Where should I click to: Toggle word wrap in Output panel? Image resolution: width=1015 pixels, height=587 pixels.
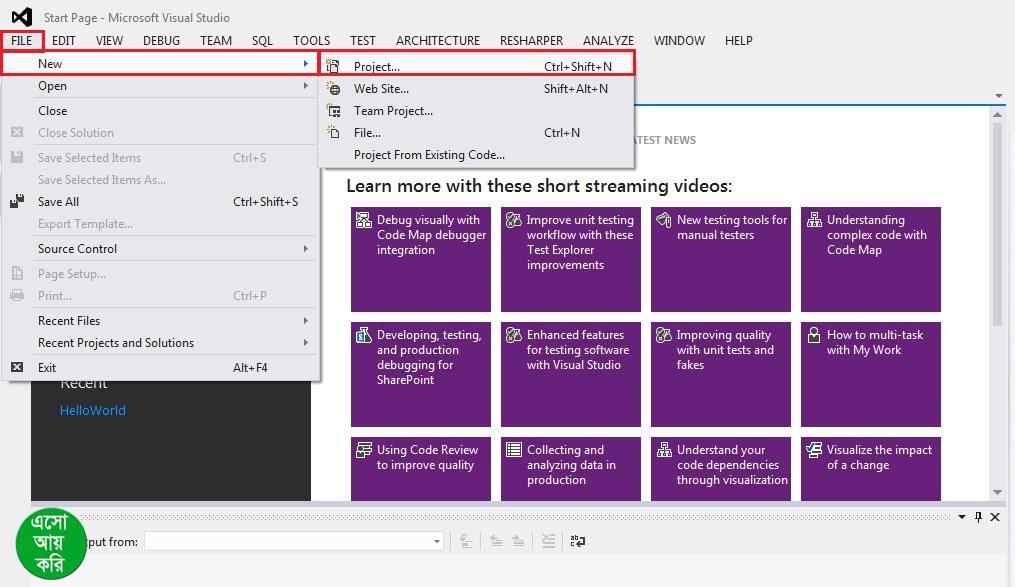click(578, 541)
